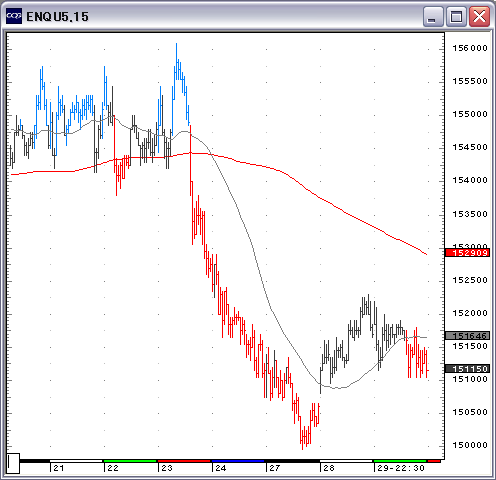Click the 151000 price scale label

click(470, 379)
